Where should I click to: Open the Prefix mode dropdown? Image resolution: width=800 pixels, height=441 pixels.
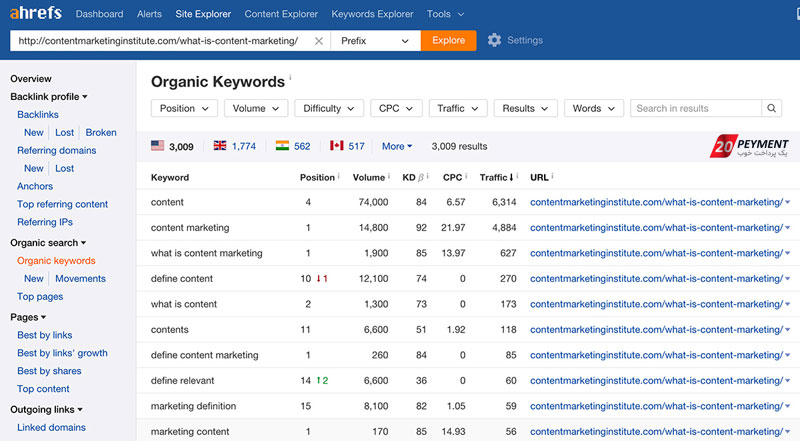click(376, 41)
